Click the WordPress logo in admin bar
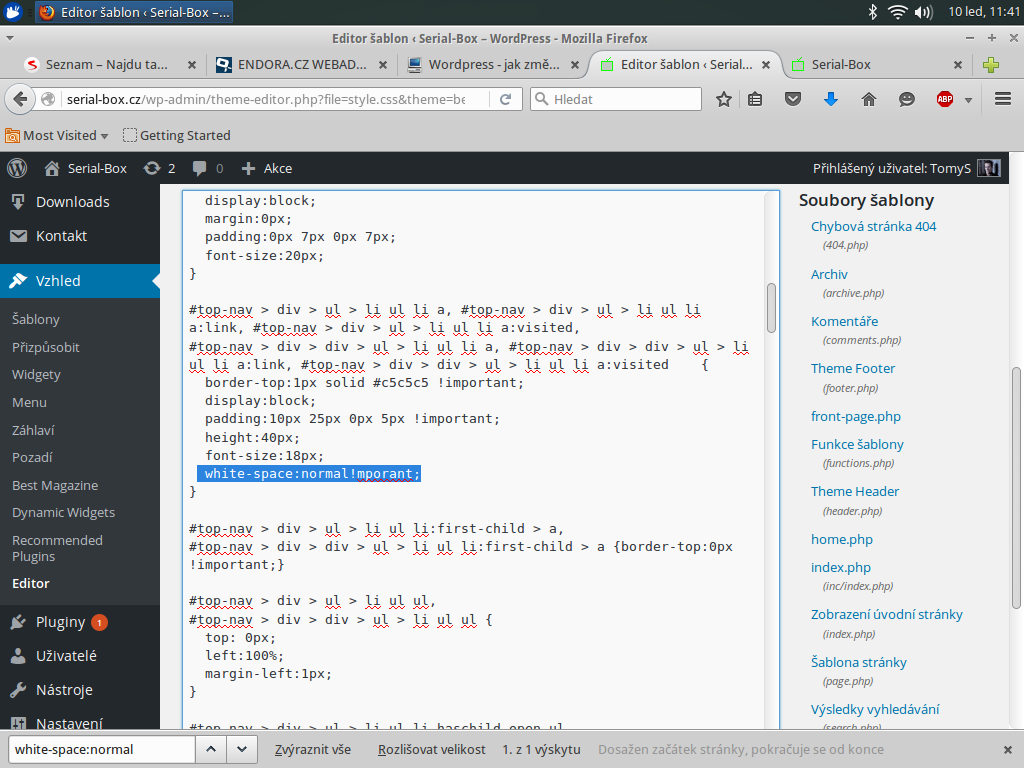This screenshot has width=1024, height=768. click(x=16, y=168)
